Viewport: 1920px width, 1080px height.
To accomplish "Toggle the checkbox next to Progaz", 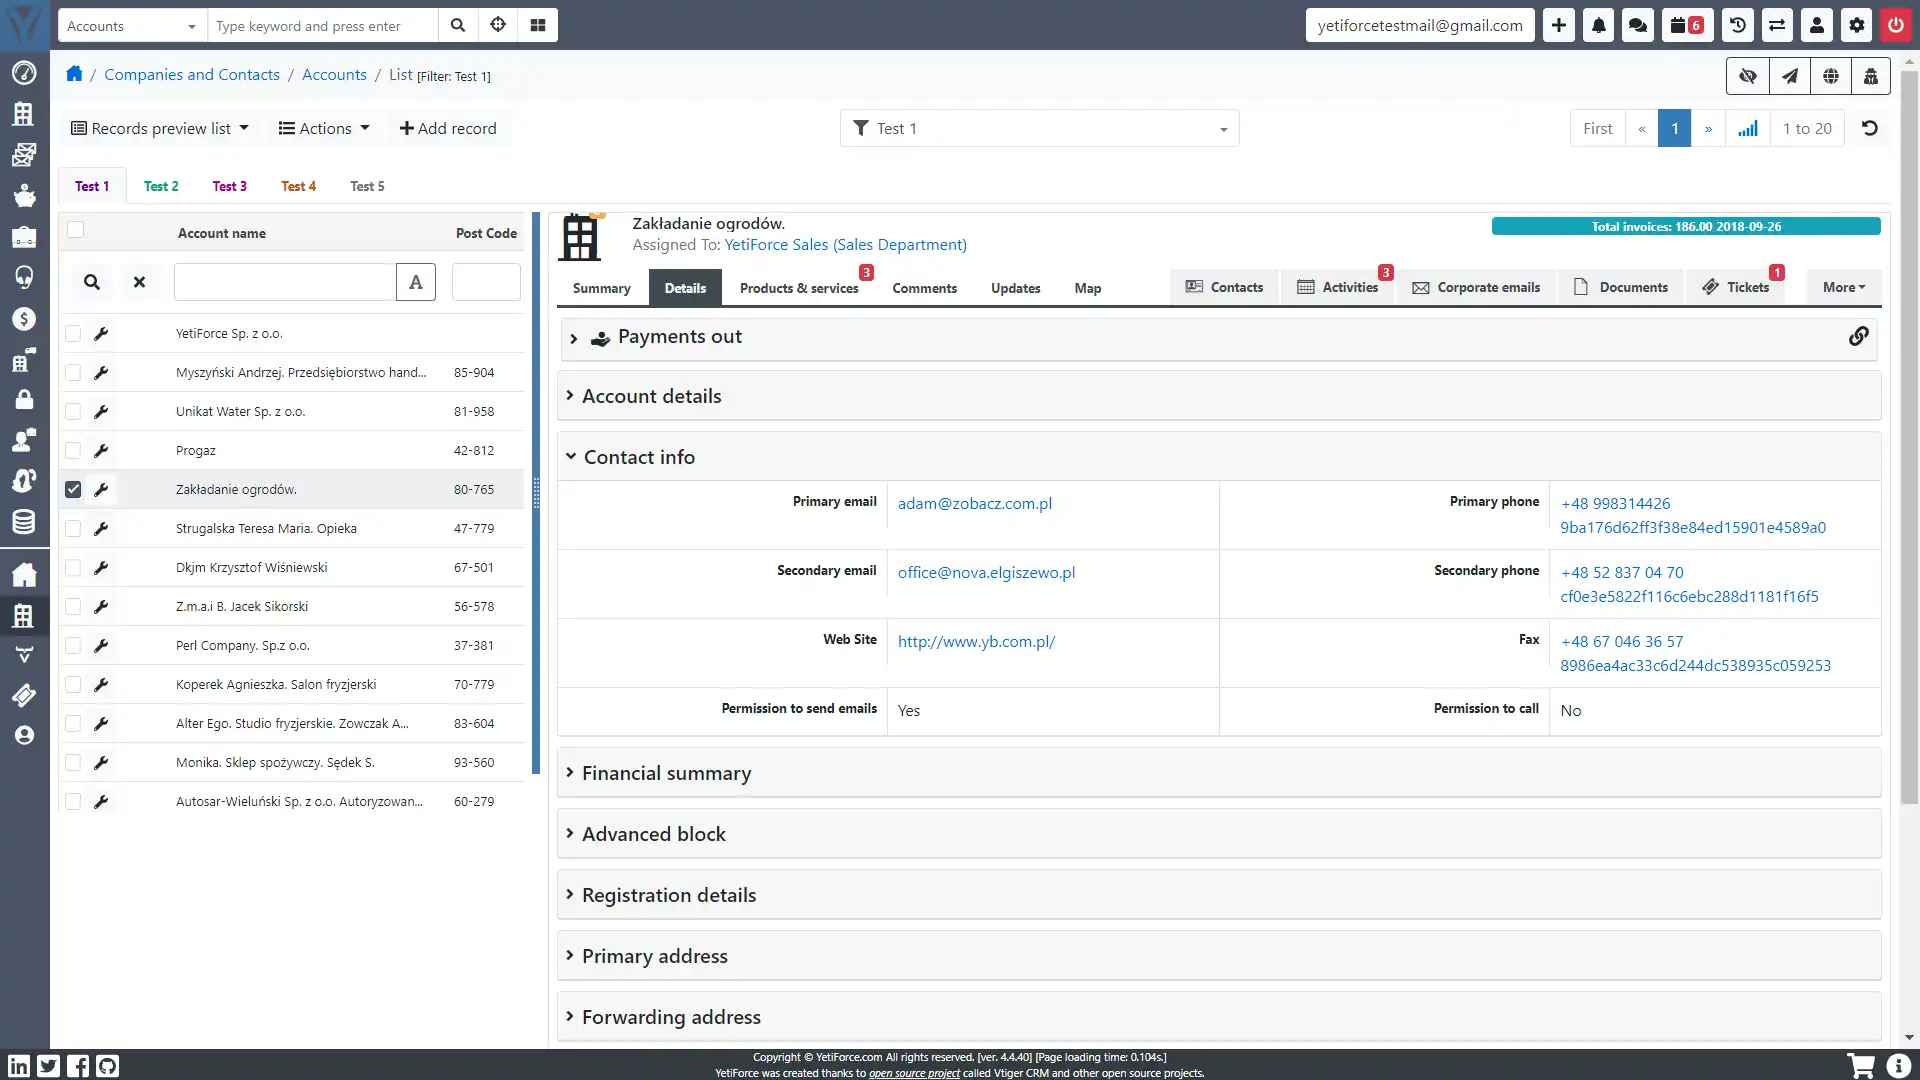I will click(73, 450).
